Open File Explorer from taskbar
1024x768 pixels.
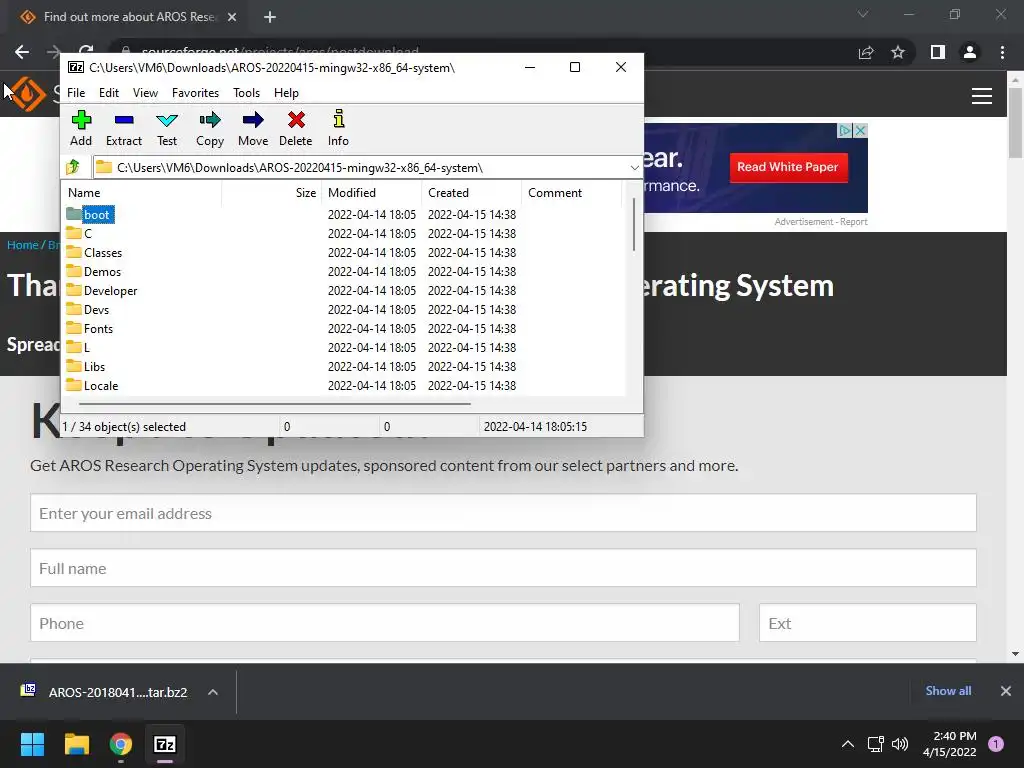pos(76,744)
